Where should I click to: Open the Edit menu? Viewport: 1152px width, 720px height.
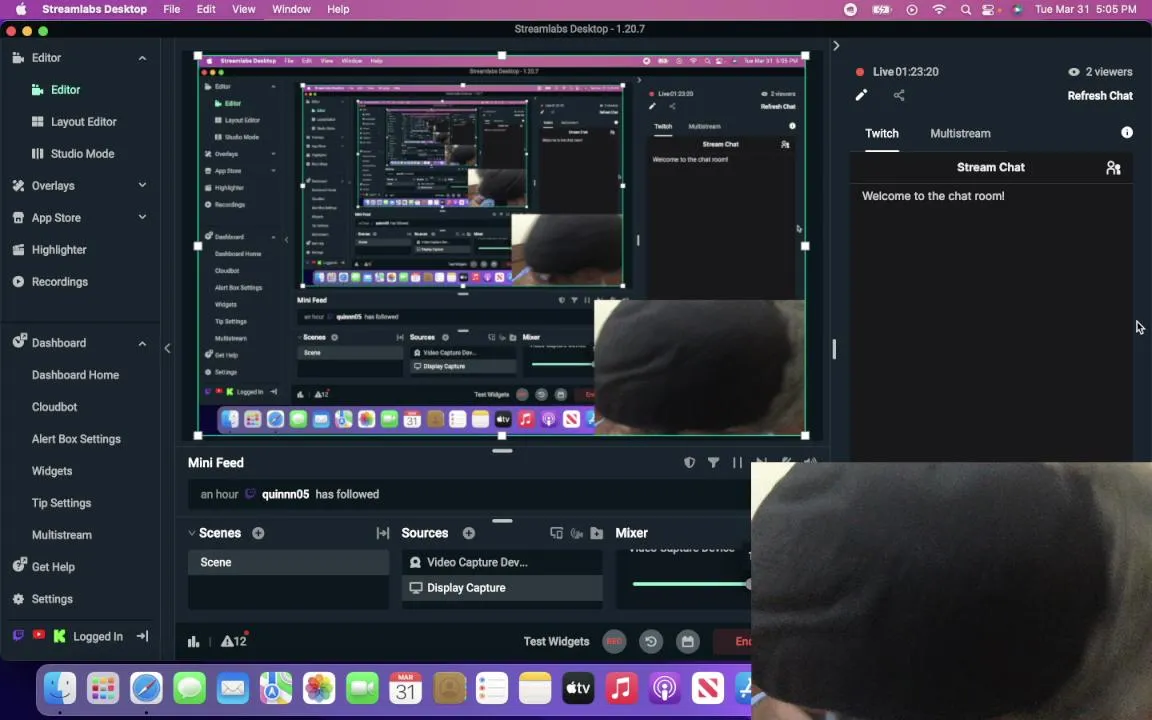[x=206, y=9]
